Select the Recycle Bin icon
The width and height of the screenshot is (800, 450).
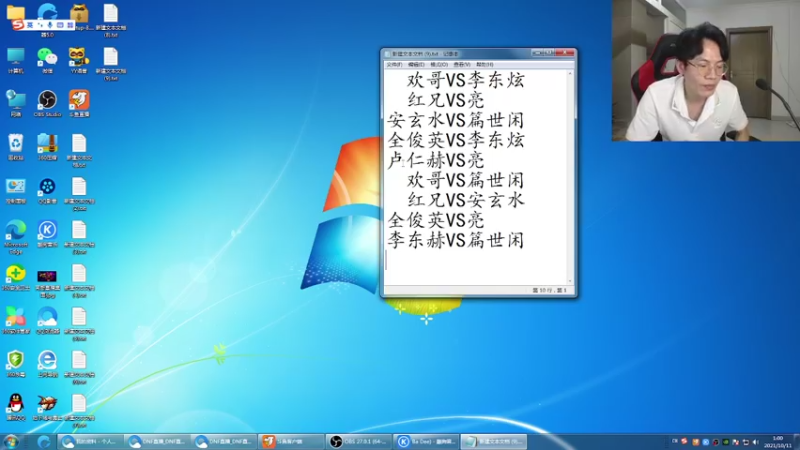tap(15, 147)
